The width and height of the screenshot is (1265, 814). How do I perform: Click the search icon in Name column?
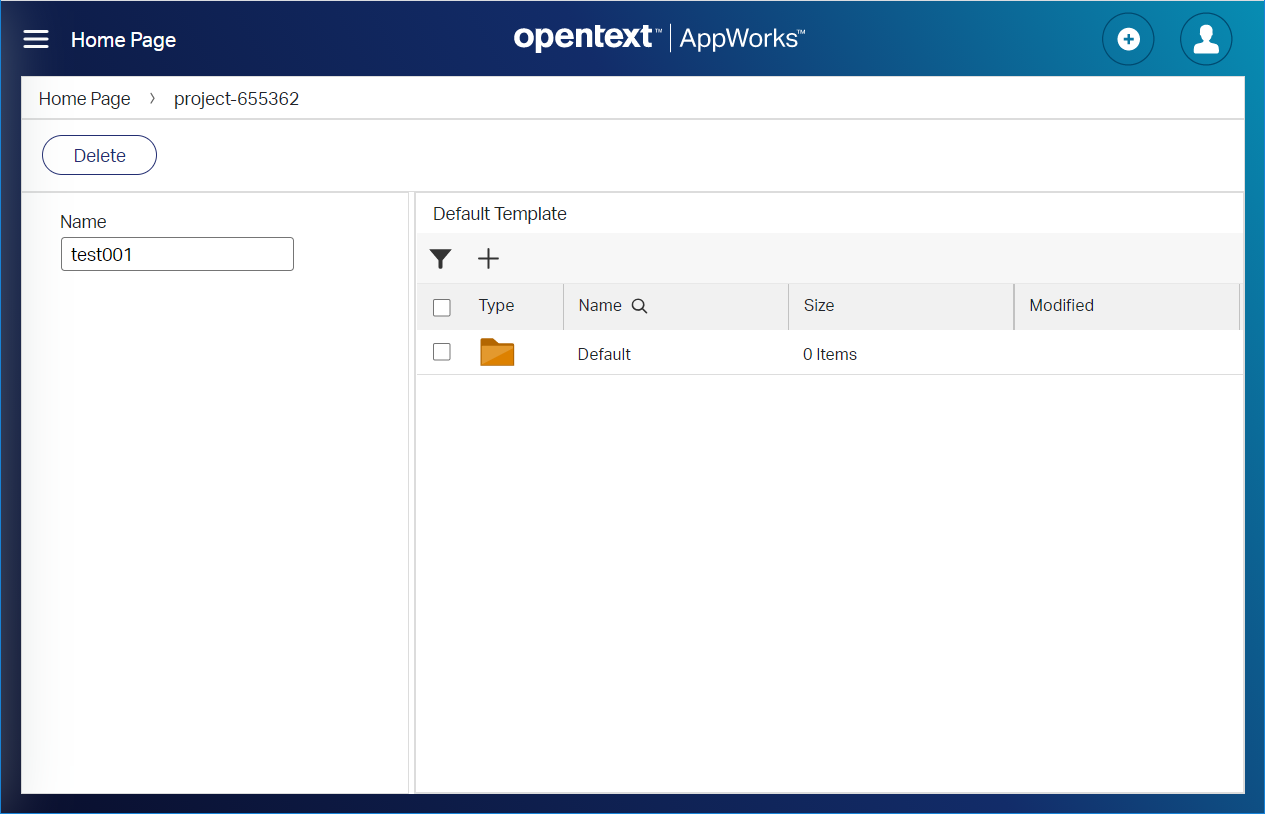(640, 307)
